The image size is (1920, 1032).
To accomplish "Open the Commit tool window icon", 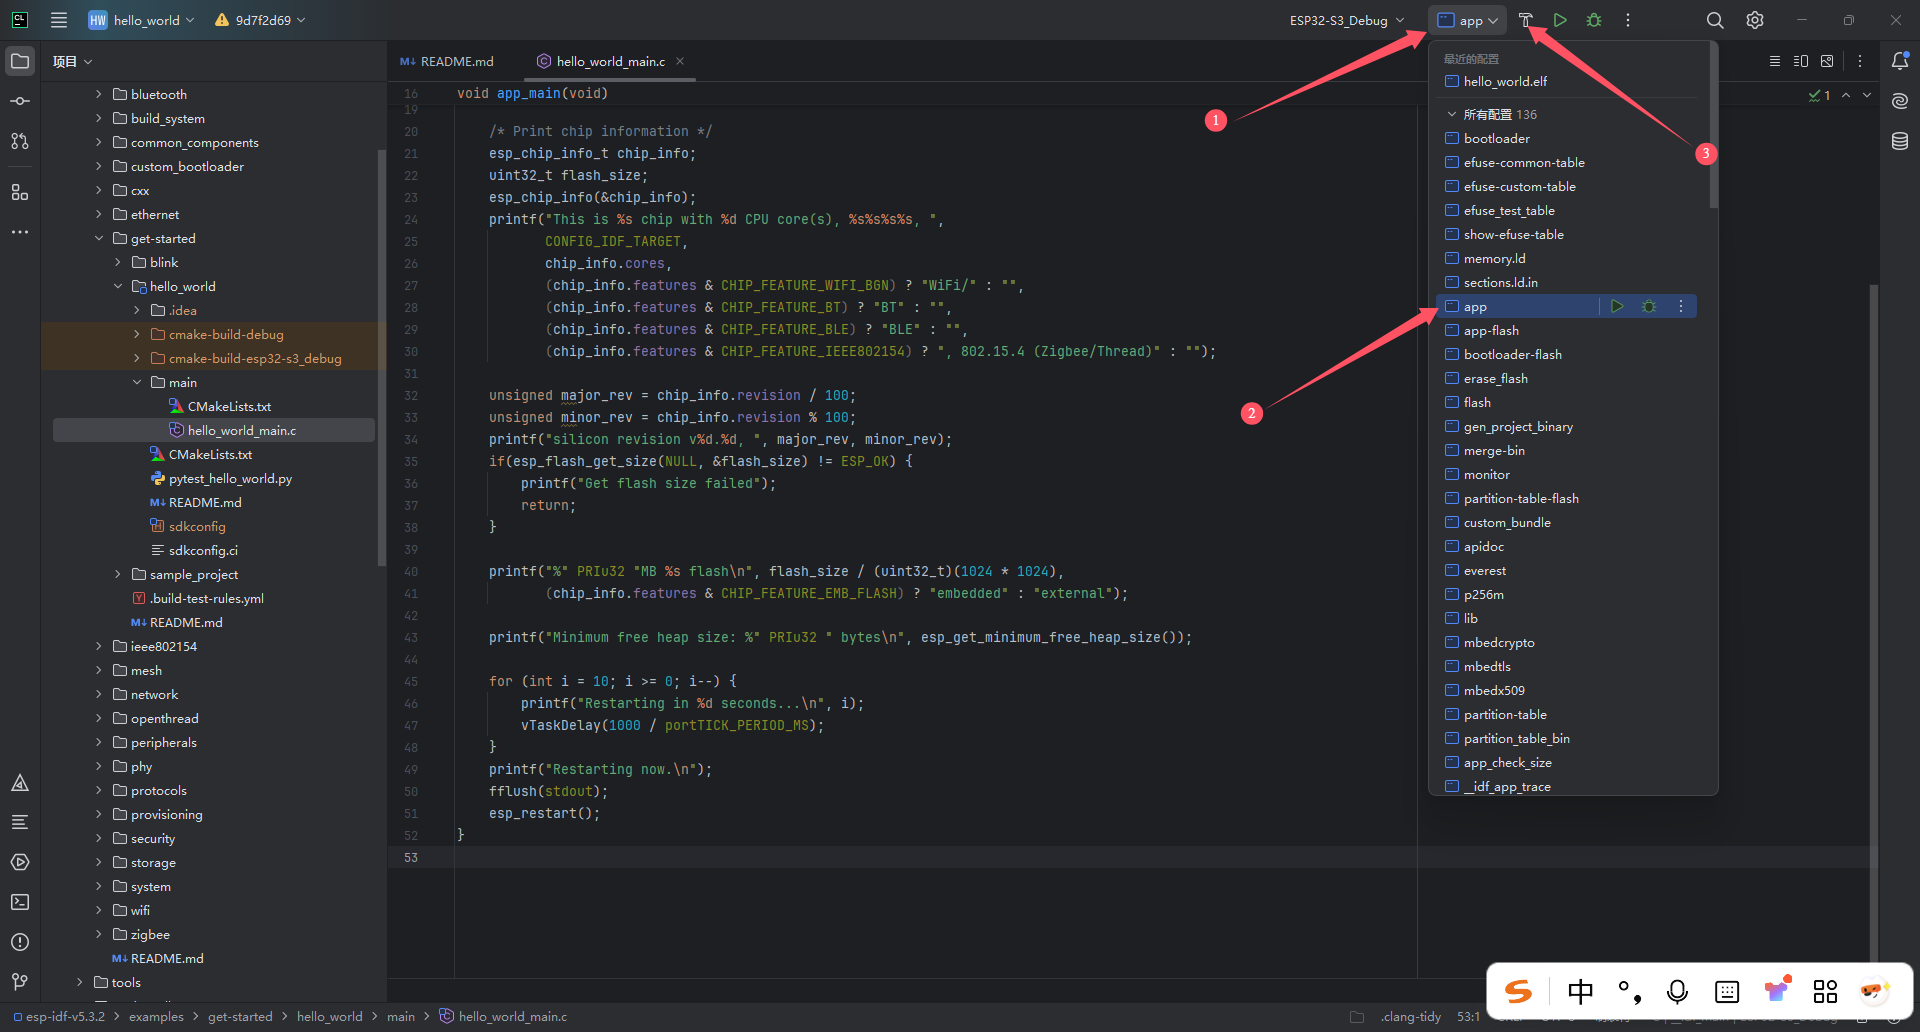I will tap(20, 101).
